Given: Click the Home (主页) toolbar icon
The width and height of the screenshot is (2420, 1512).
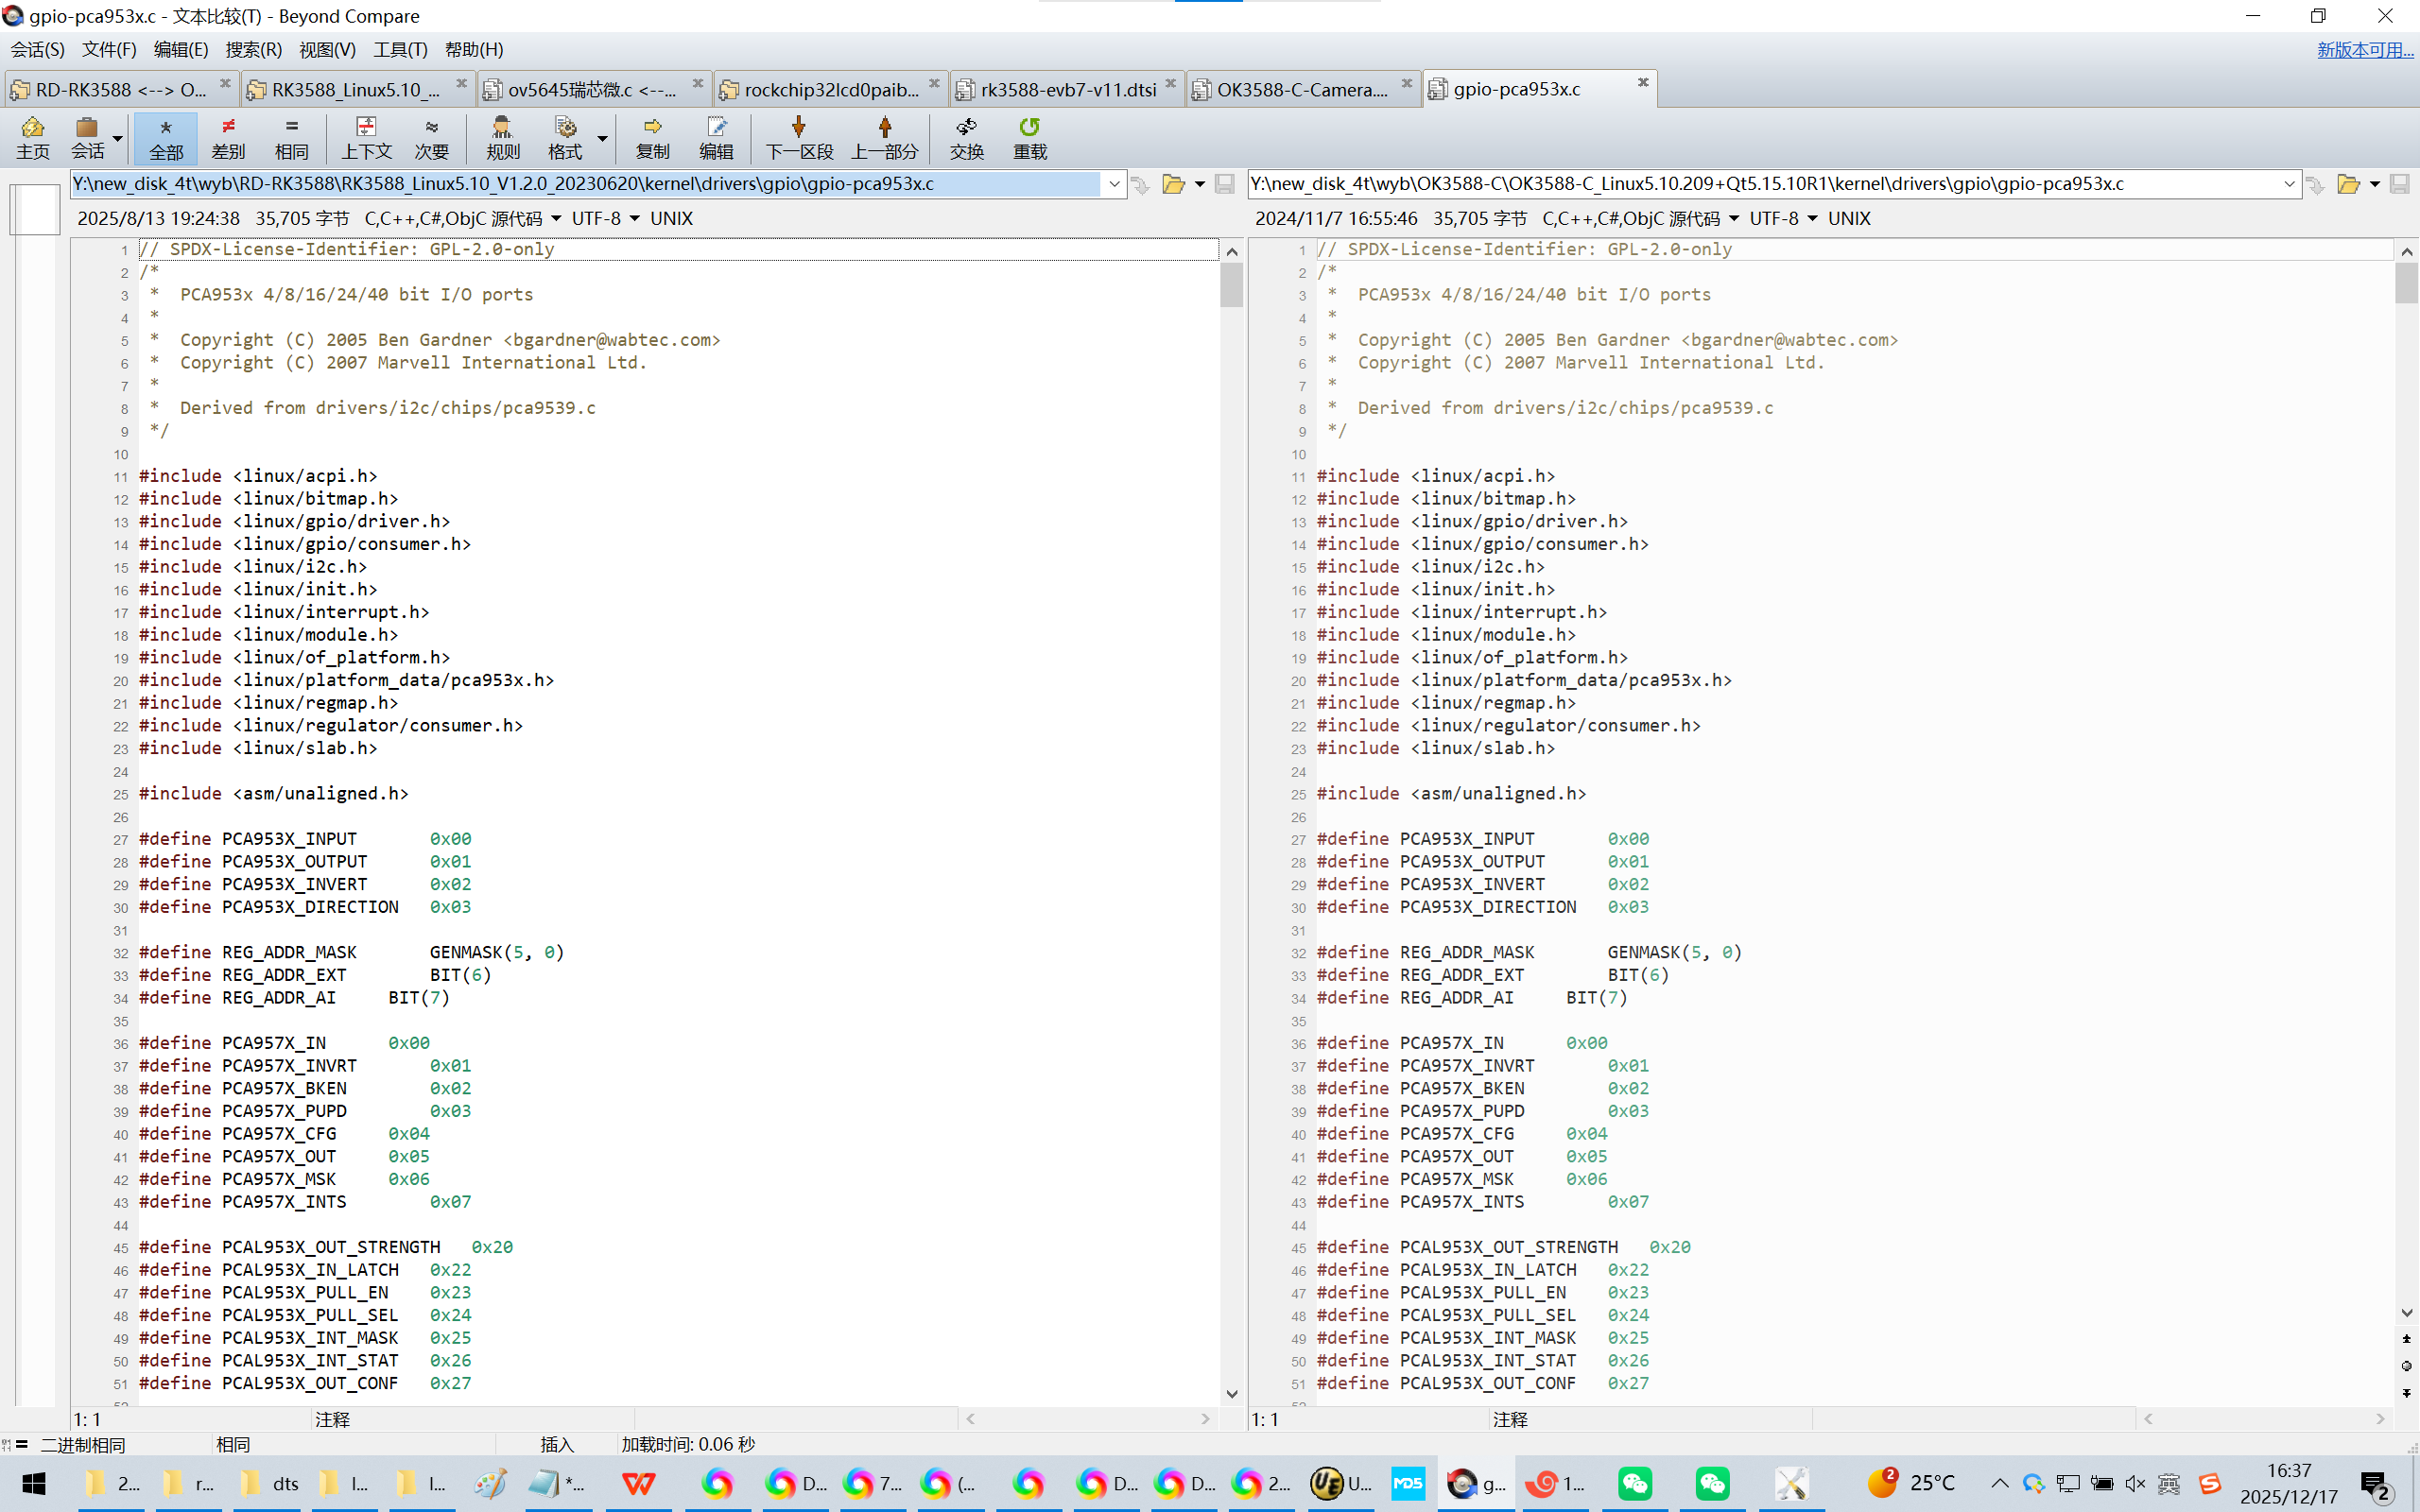Looking at the screenshot, I should (x=32, y=137).
